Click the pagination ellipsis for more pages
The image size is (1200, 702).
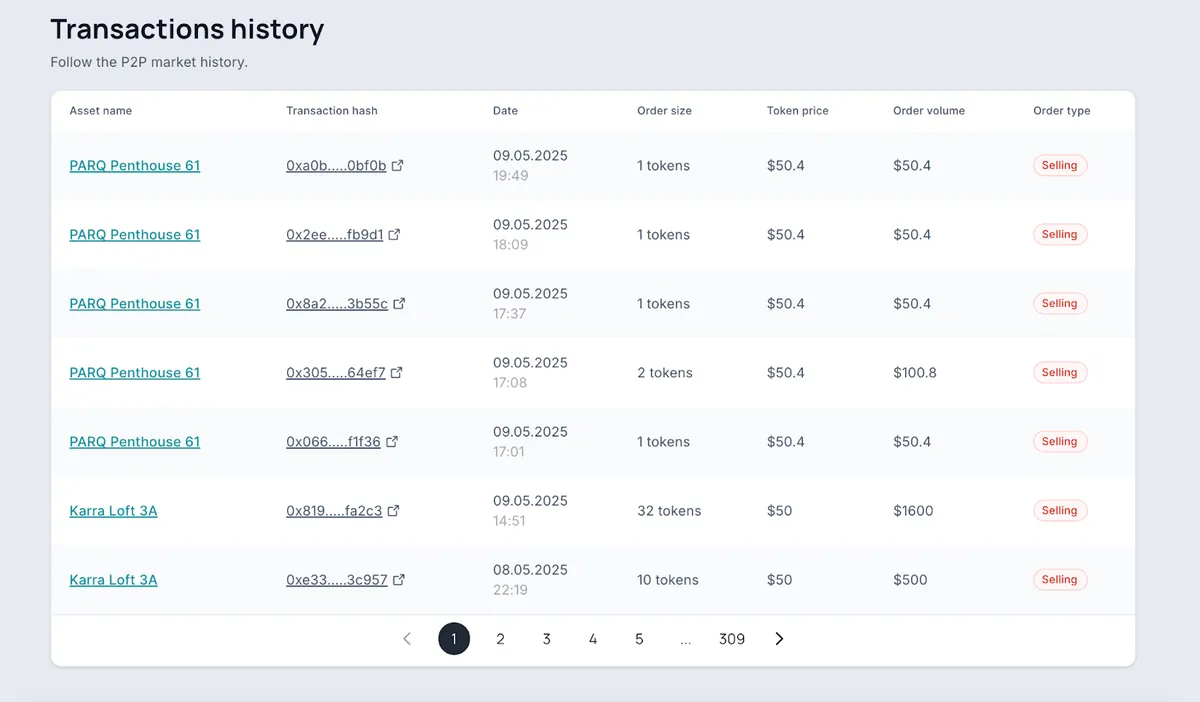[685, 639]
